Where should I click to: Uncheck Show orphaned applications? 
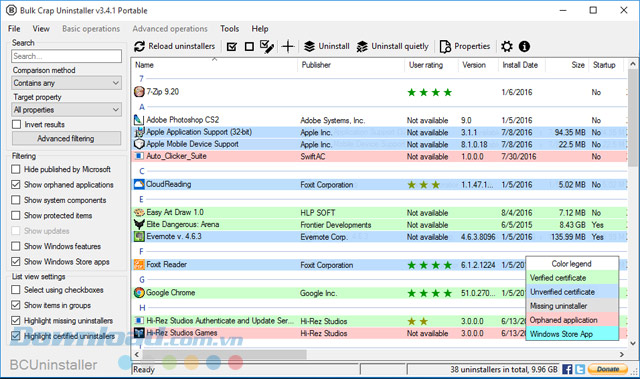tap(16, 184)
